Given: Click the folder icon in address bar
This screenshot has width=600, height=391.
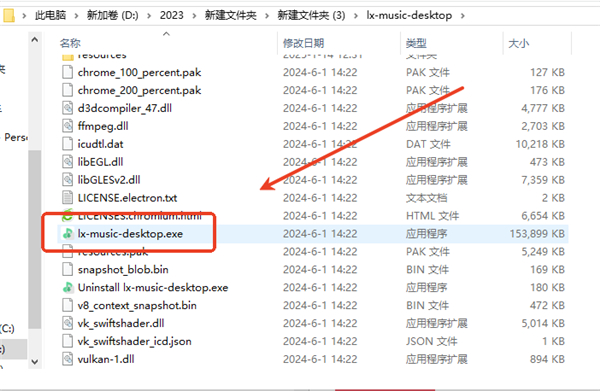Looking at the screenshot, I should point(8,15).
